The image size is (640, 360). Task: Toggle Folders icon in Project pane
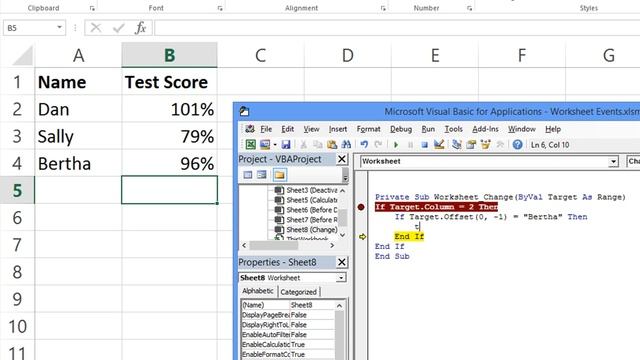280,175
